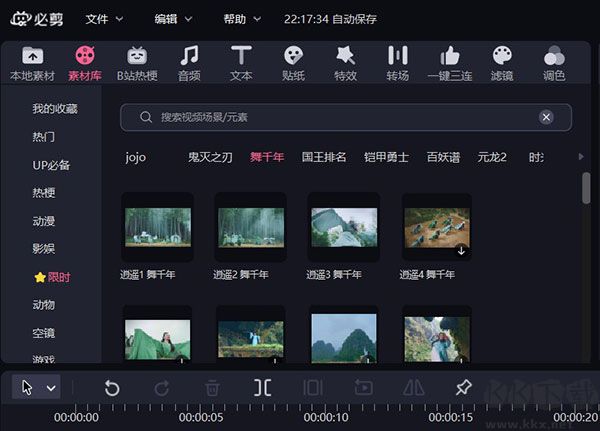Undo the last action
The width and height of the screenshot is (600, 431).
click(112, 388)
